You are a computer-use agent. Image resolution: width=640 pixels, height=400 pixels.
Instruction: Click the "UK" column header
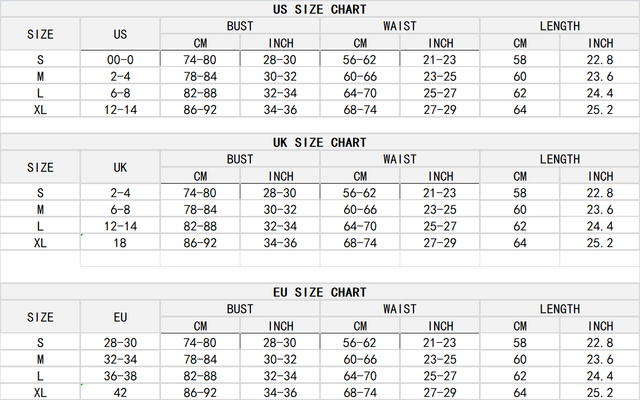[121, 168]
